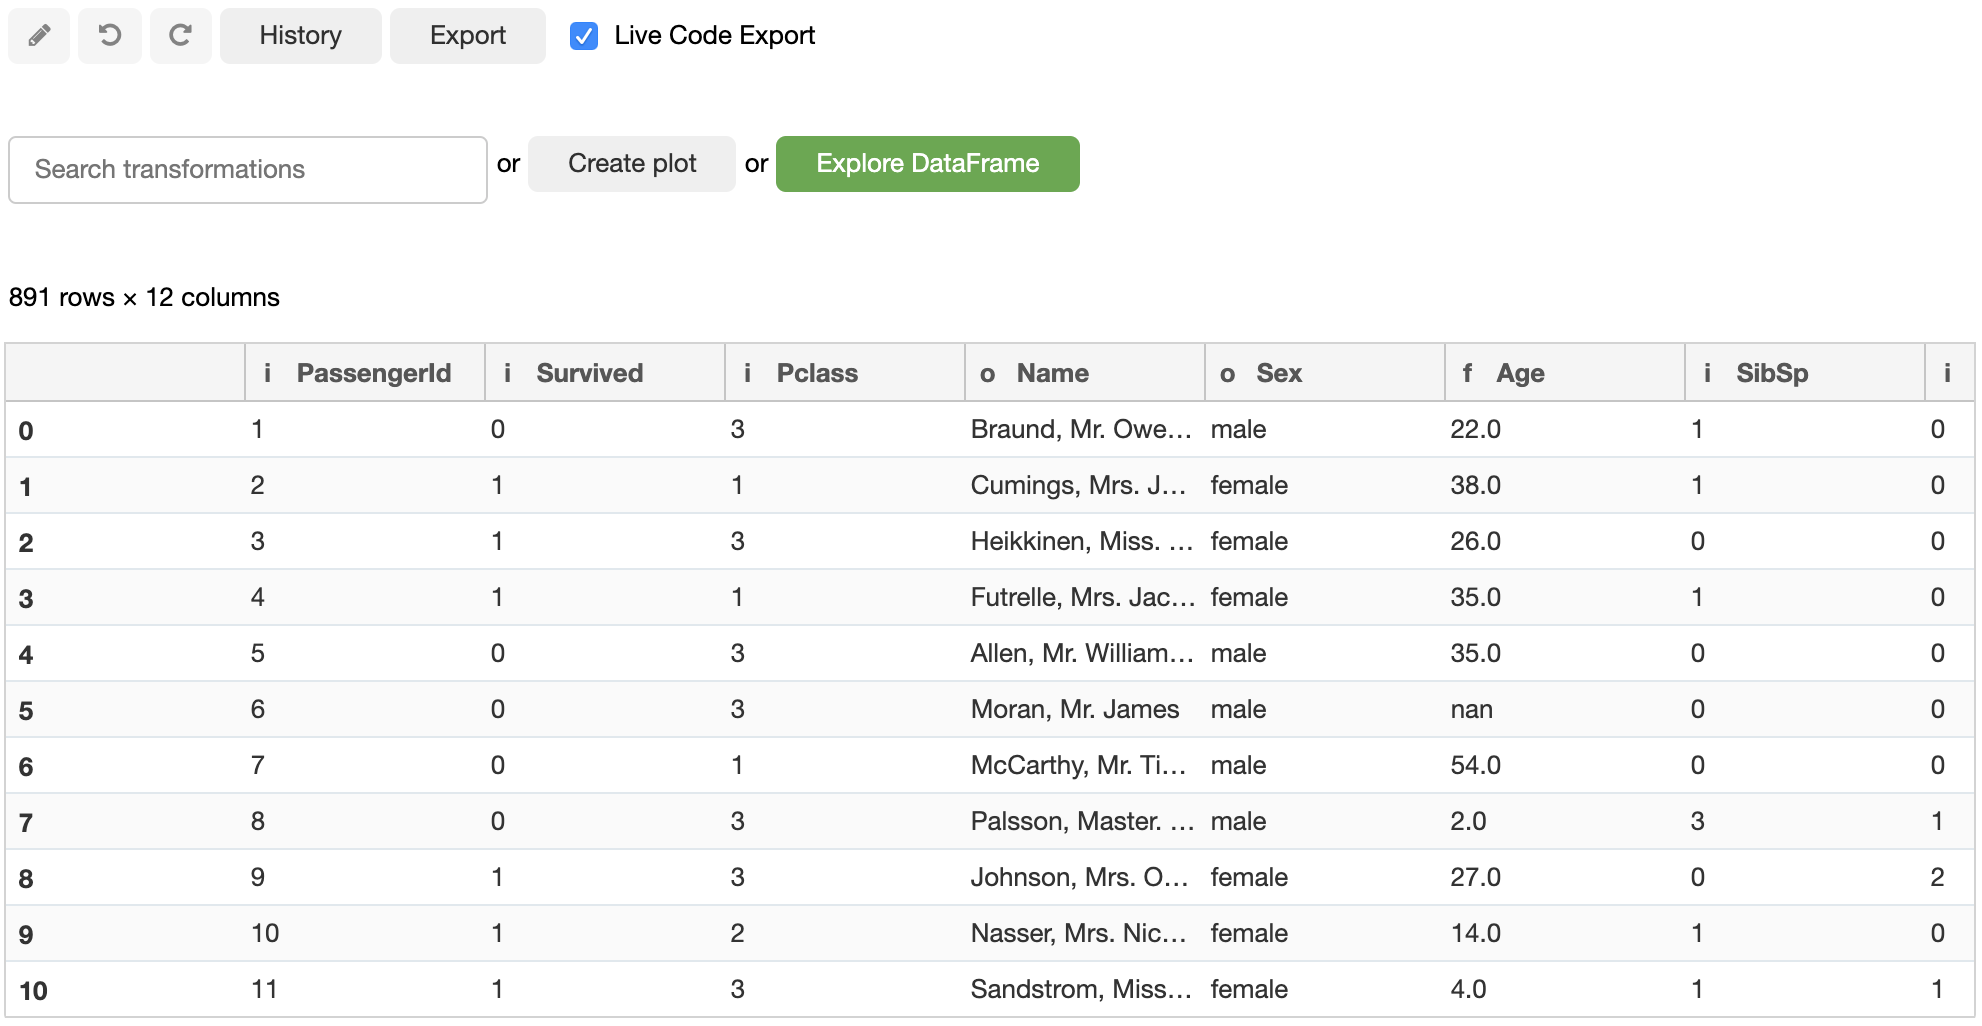Screen dimensions: 1982x1026
Task: Undo the last transformation
Action: click(x=110, y=36)
